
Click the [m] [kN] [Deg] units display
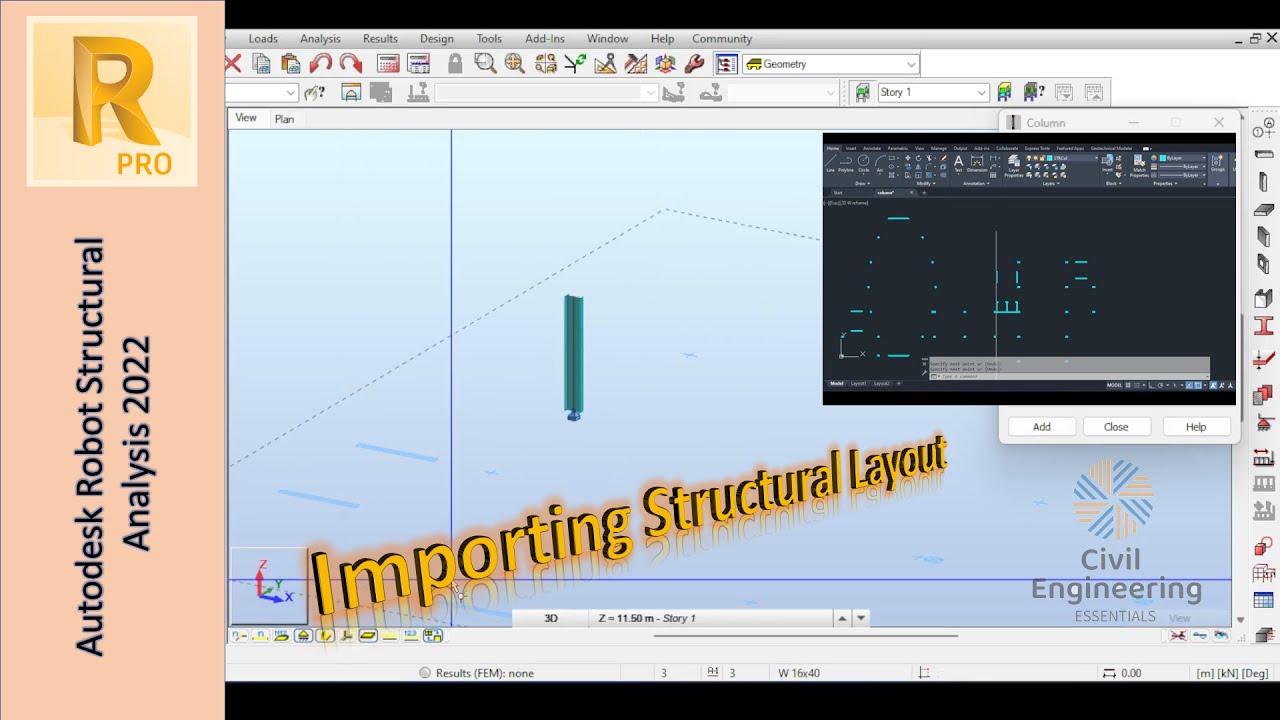[1231, 673]
